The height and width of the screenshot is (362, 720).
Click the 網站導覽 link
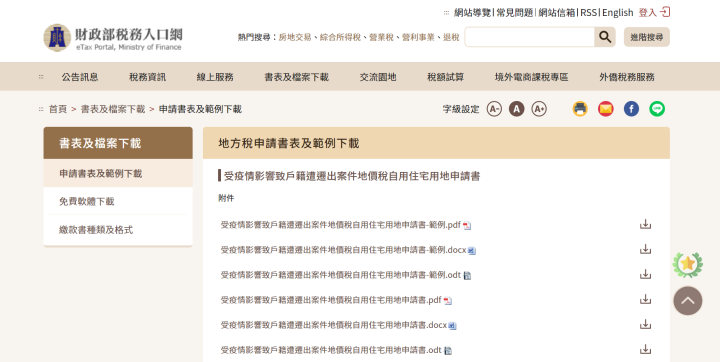472,12
